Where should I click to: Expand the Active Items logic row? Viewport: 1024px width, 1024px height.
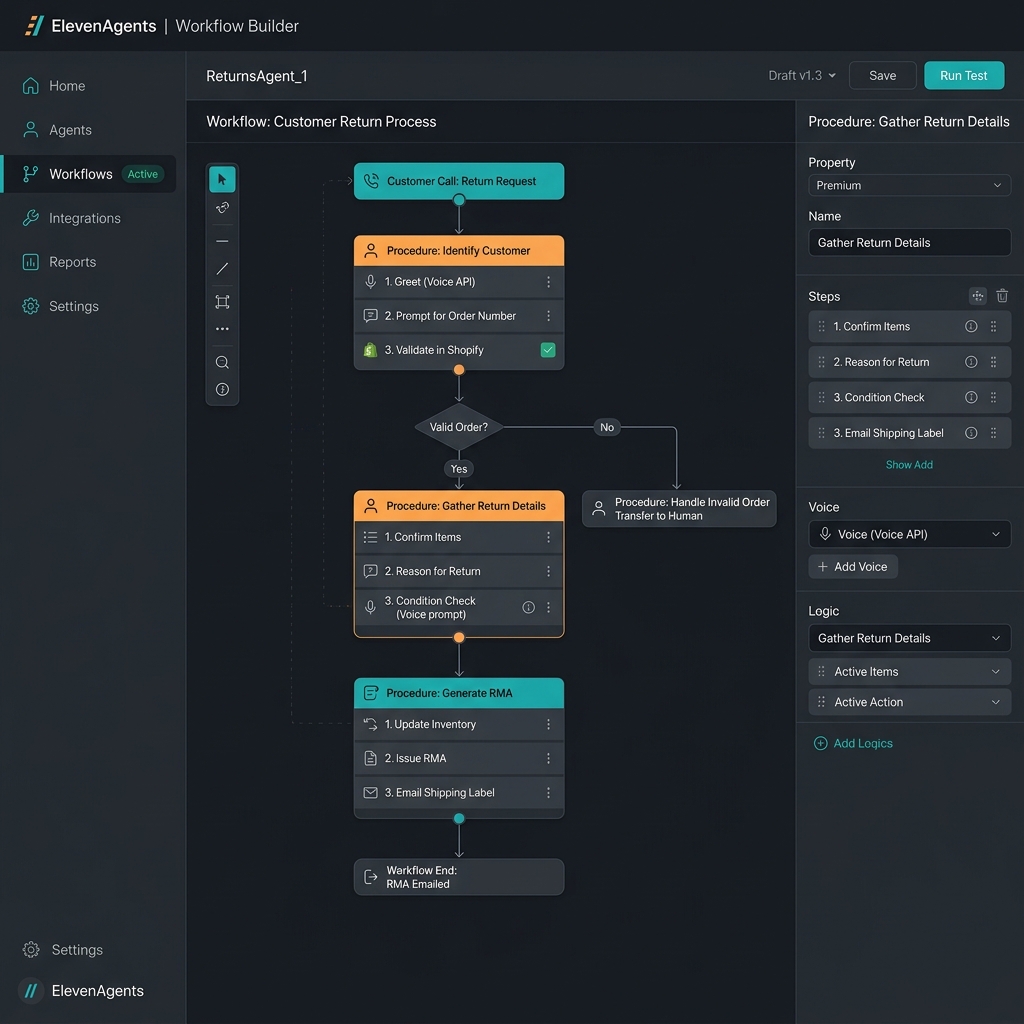[x=909, y=671]
